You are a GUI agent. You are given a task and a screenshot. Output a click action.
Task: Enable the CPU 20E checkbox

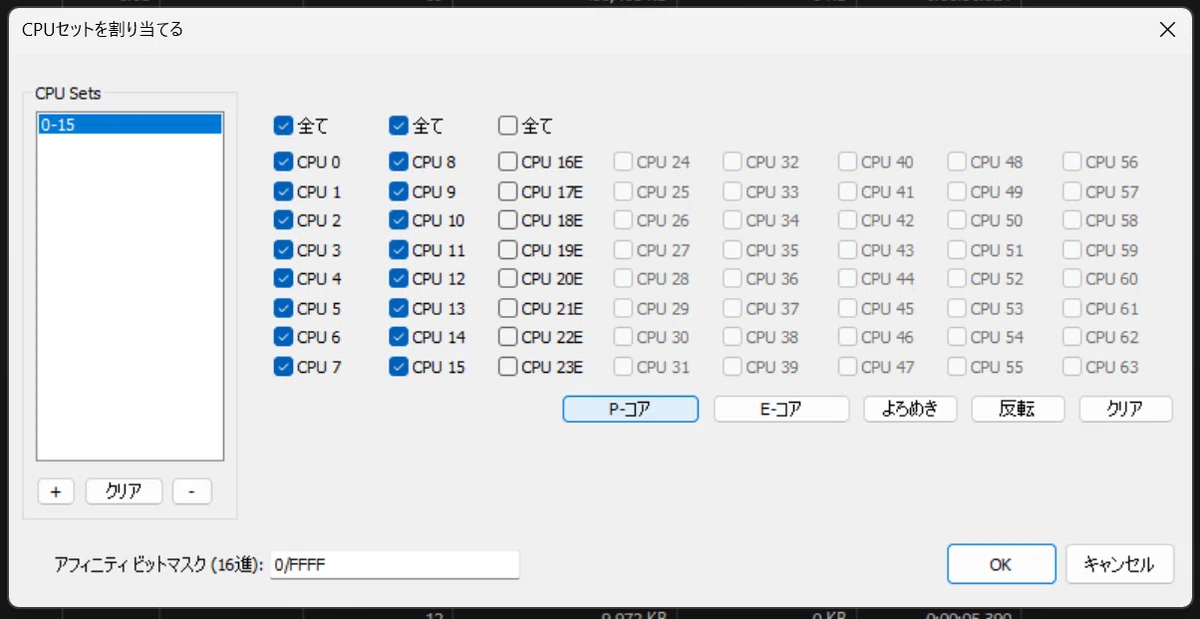click(508, 279)
